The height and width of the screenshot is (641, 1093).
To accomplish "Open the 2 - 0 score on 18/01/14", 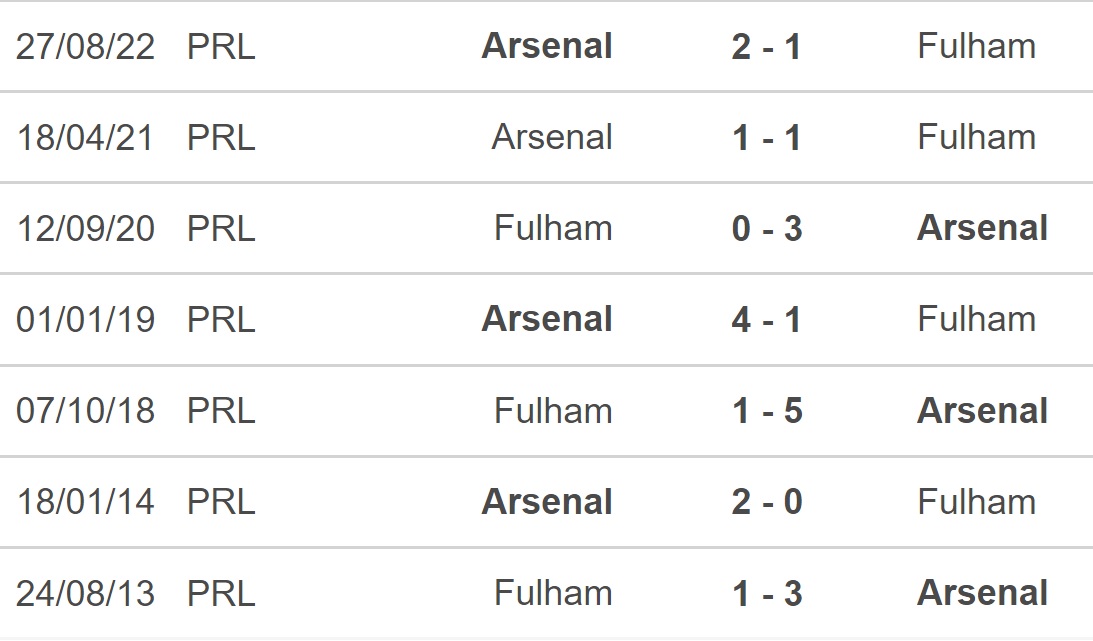I will tap(767, 502).
